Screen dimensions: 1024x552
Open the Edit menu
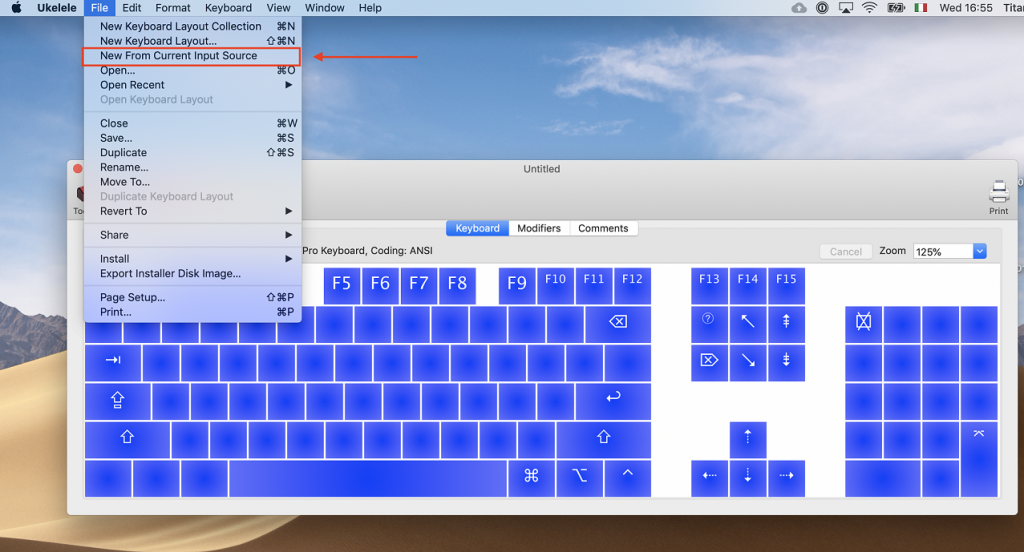[x=131, y=8]
